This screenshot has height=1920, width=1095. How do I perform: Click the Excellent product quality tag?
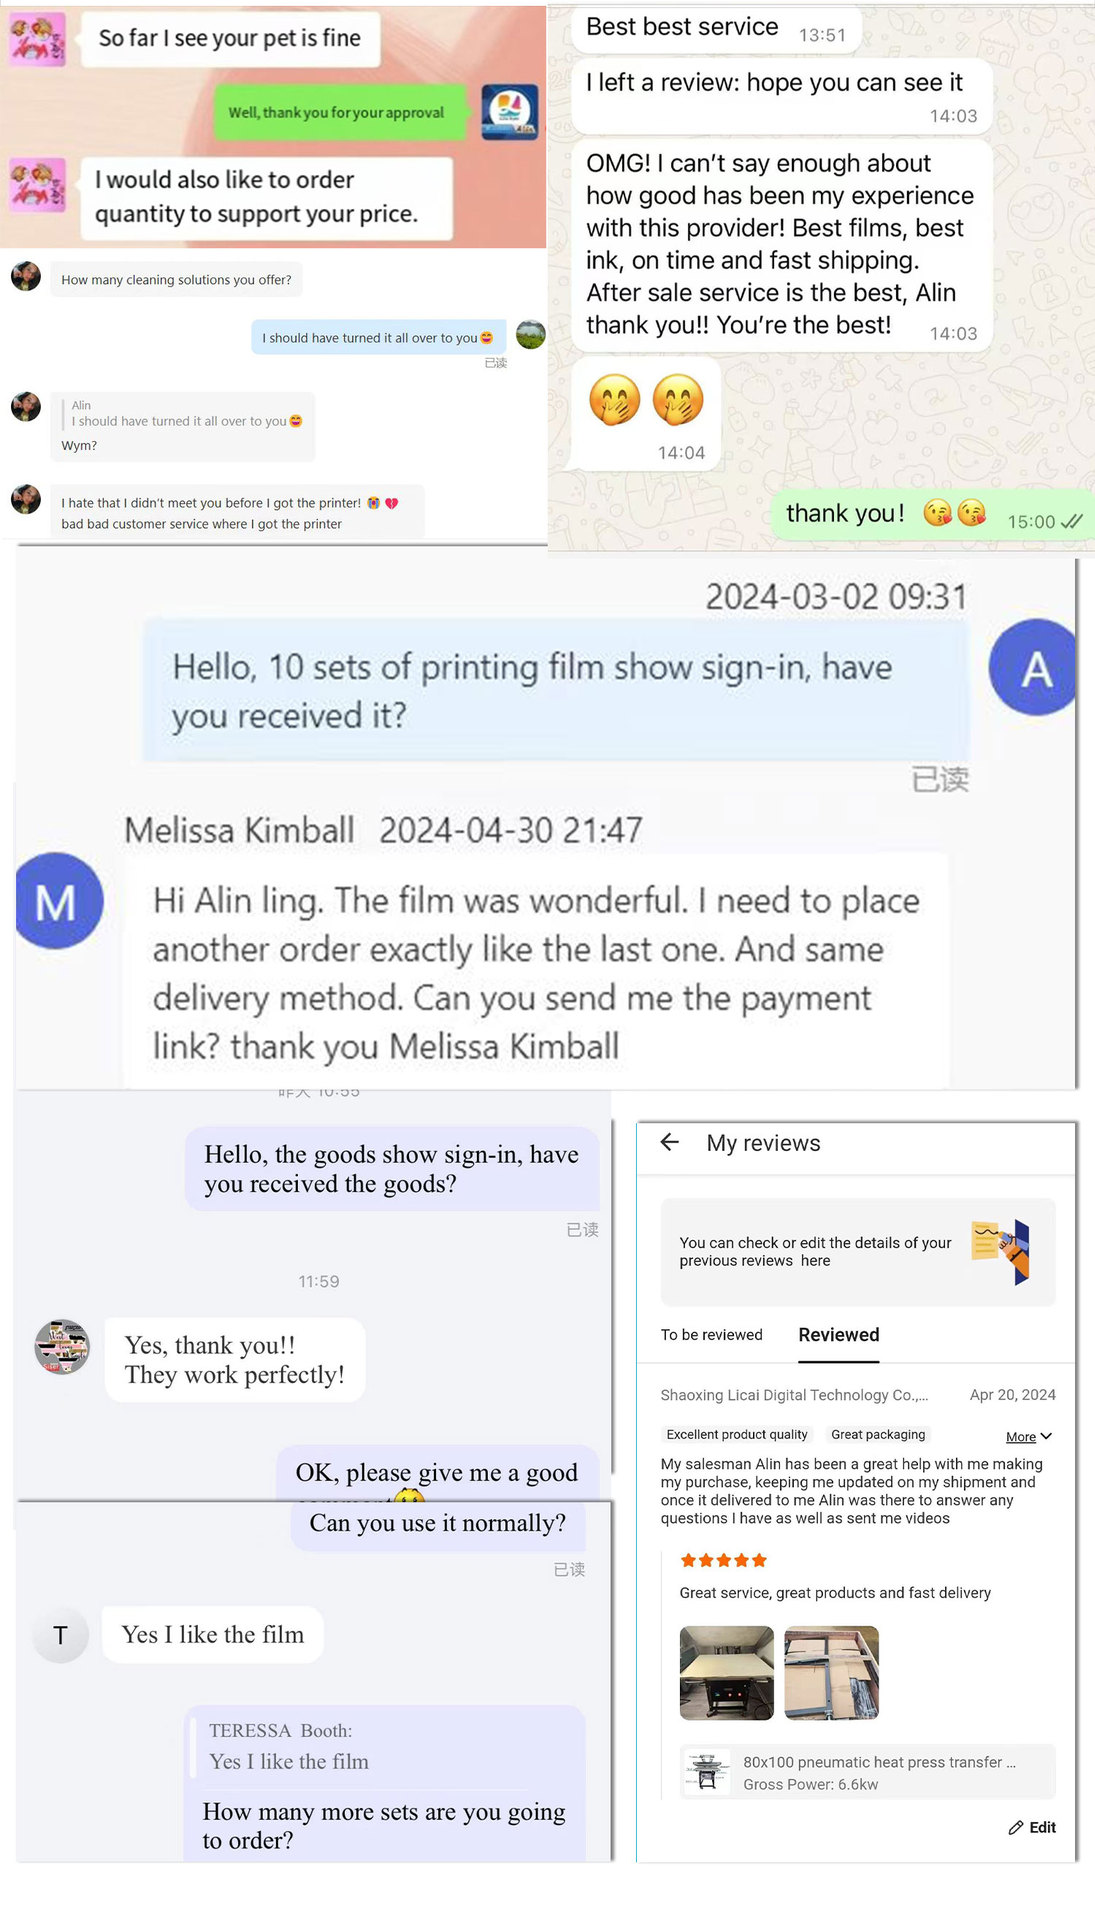(737, 1434)
